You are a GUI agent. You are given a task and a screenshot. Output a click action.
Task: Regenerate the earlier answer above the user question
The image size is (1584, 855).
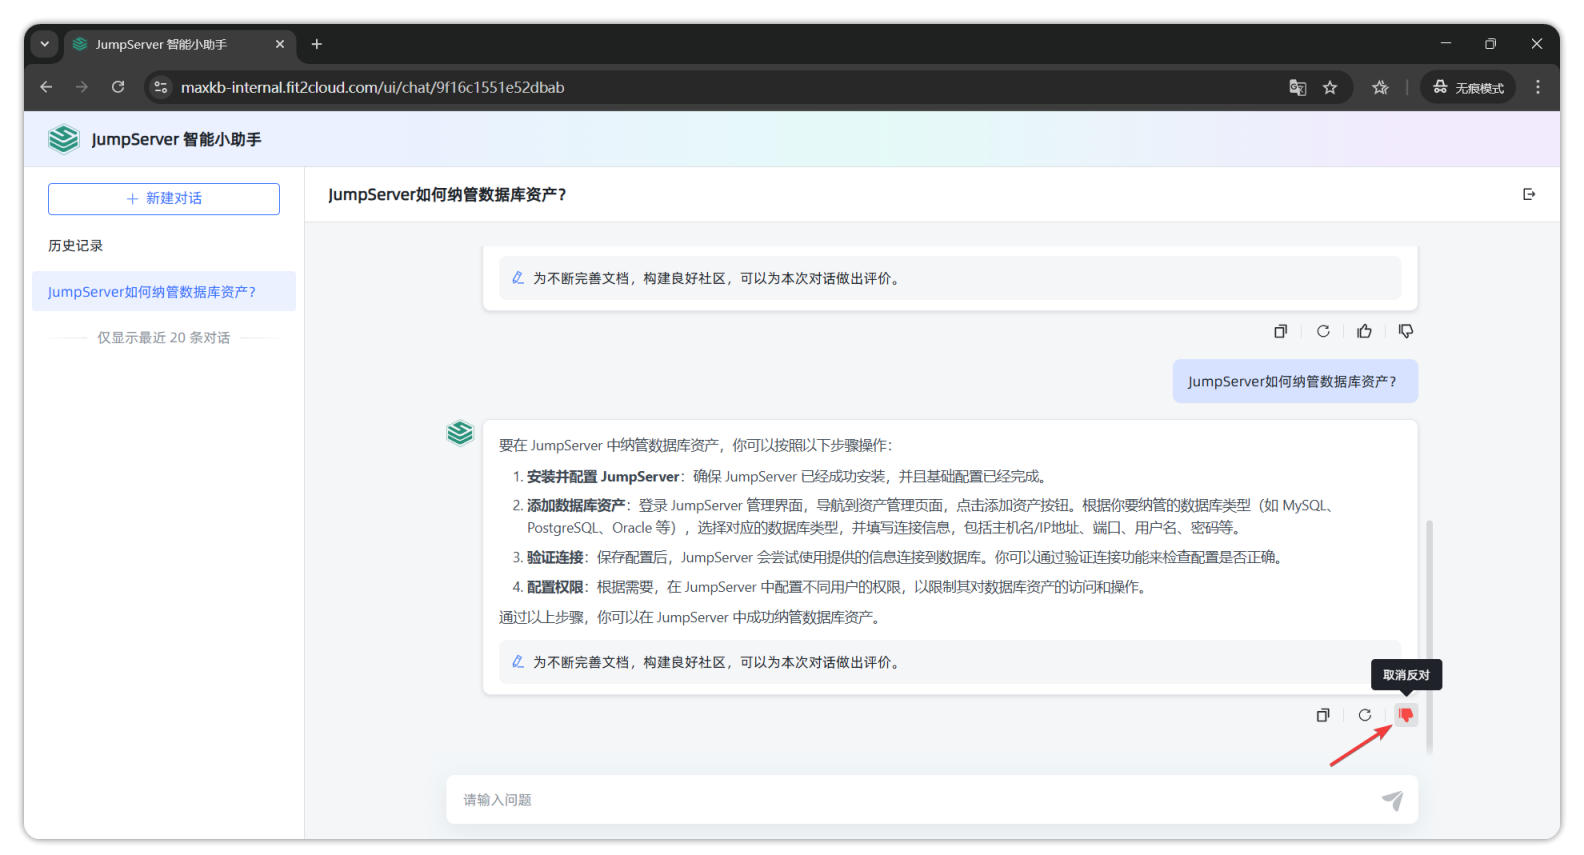point(1323,331)
